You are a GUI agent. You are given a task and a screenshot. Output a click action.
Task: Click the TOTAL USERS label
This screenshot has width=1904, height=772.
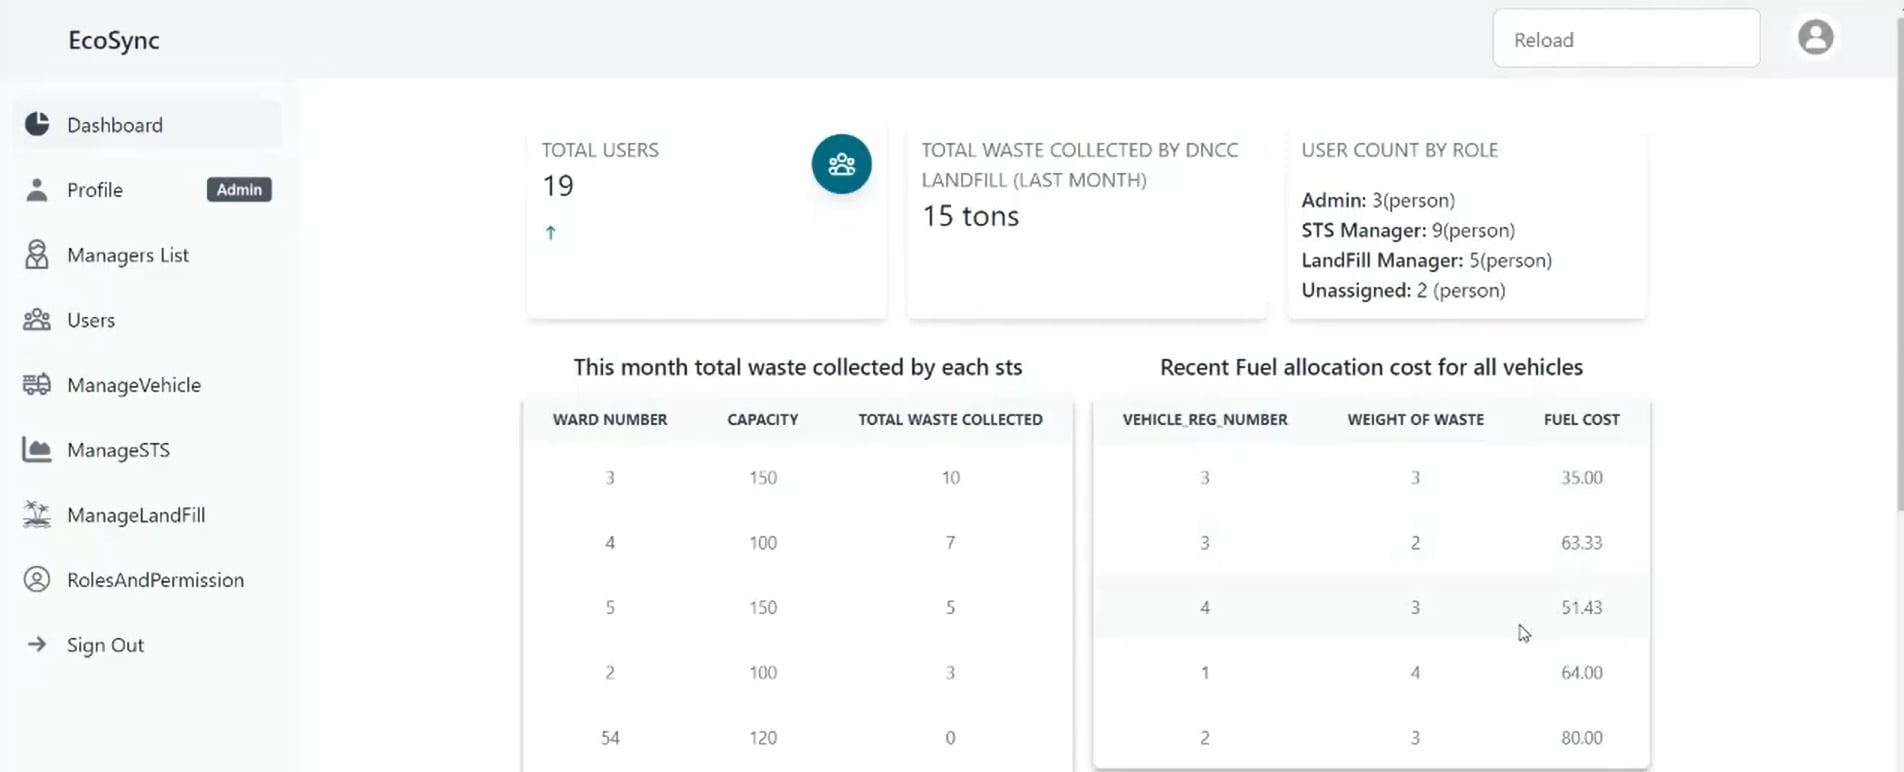(600, 150)
